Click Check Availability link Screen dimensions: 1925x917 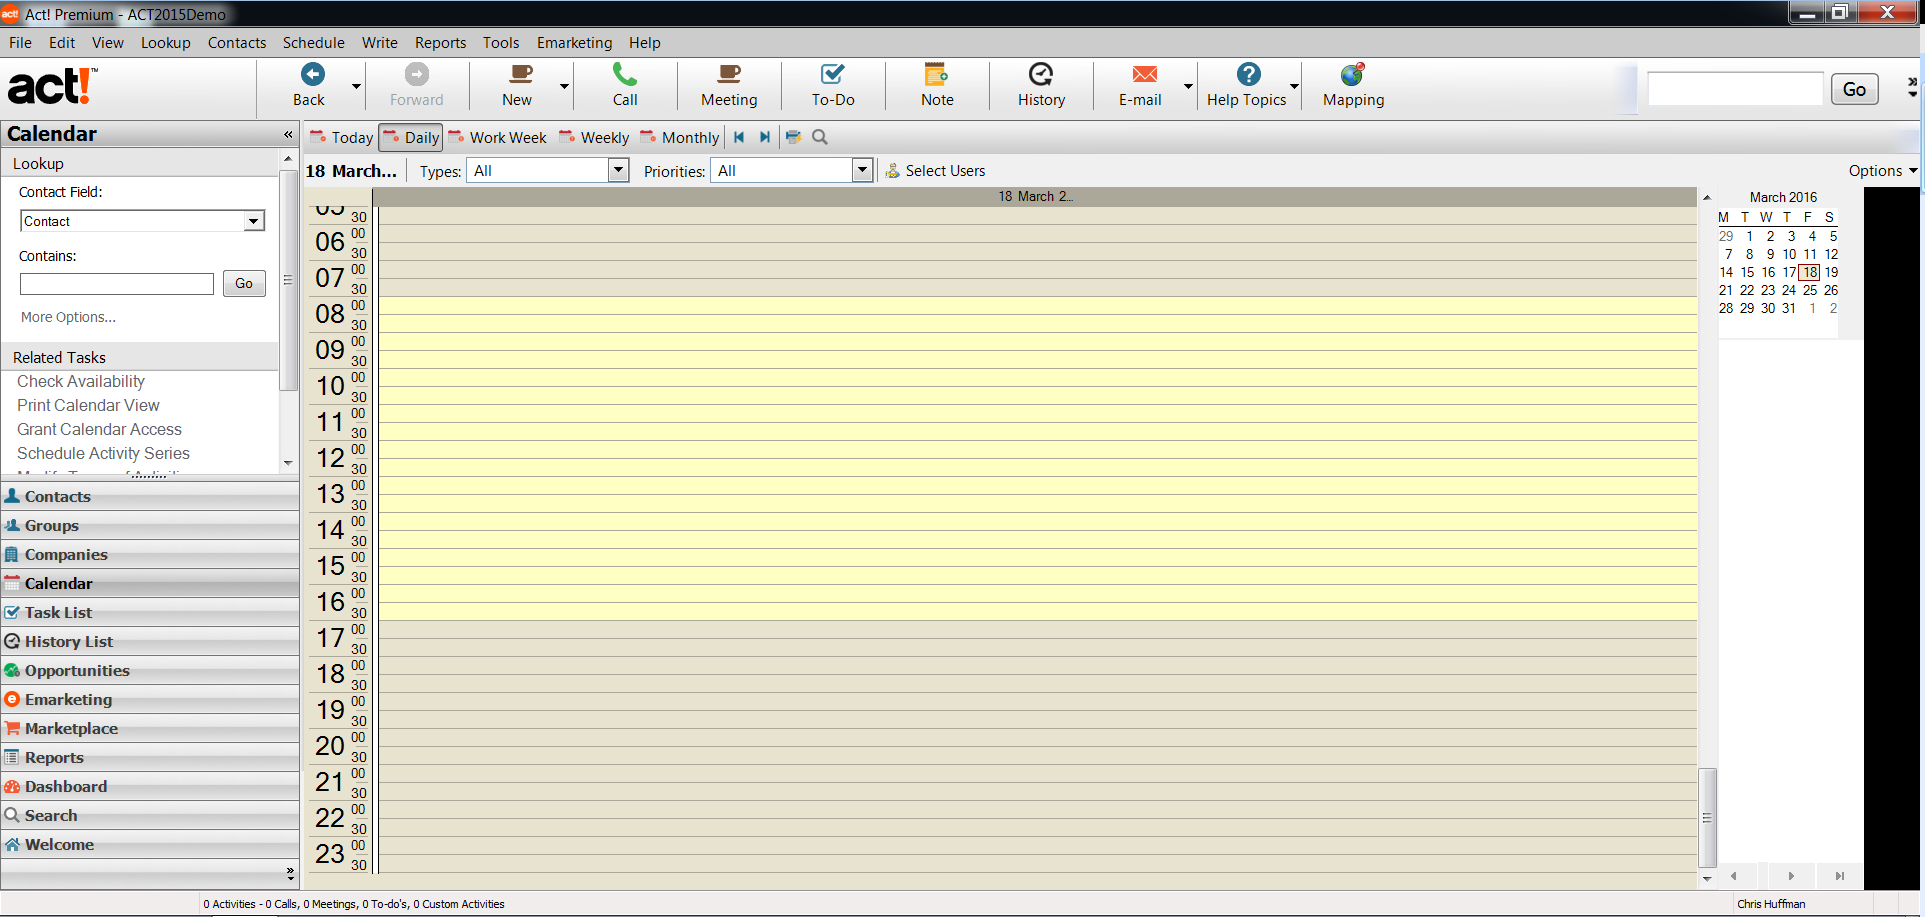tap(81, 381)
